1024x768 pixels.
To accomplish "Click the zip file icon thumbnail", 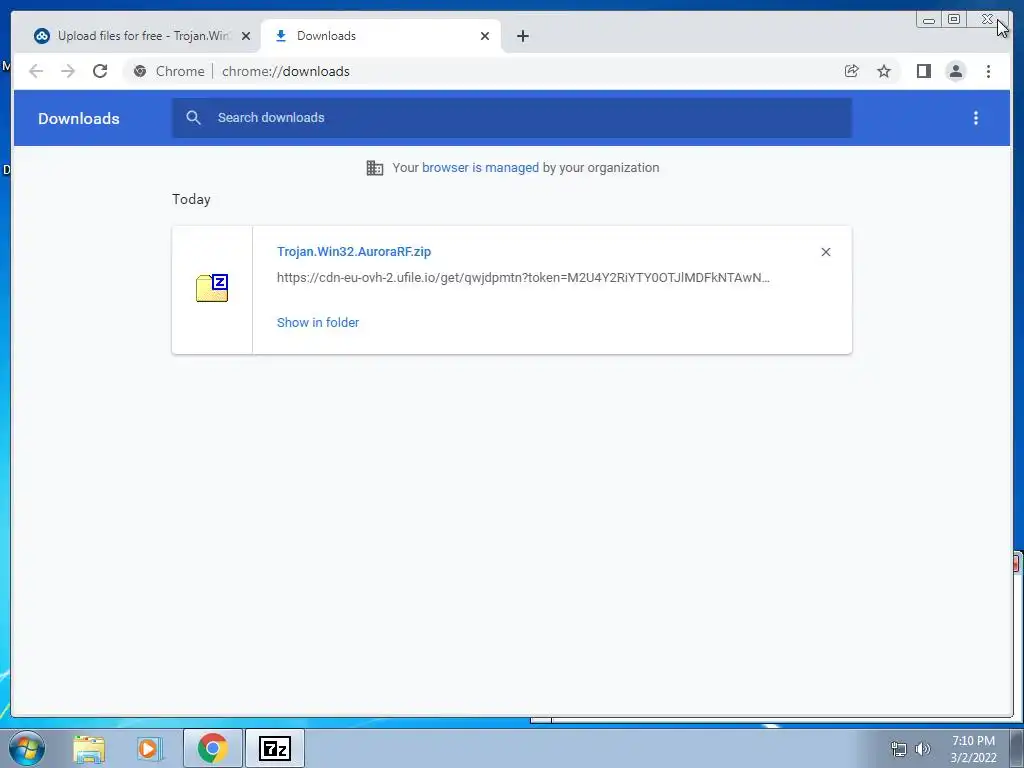I will click(x=212, y=288).
